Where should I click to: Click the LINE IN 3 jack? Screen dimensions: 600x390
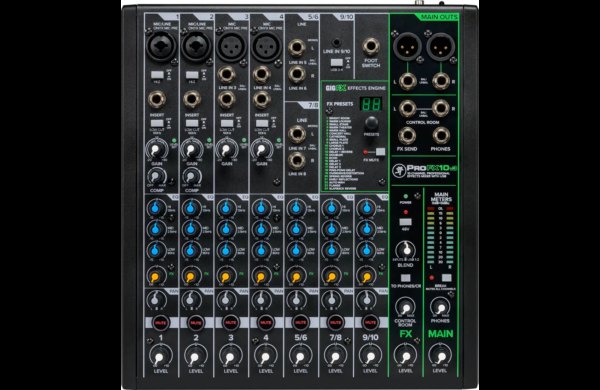click(x=227, y=75)
